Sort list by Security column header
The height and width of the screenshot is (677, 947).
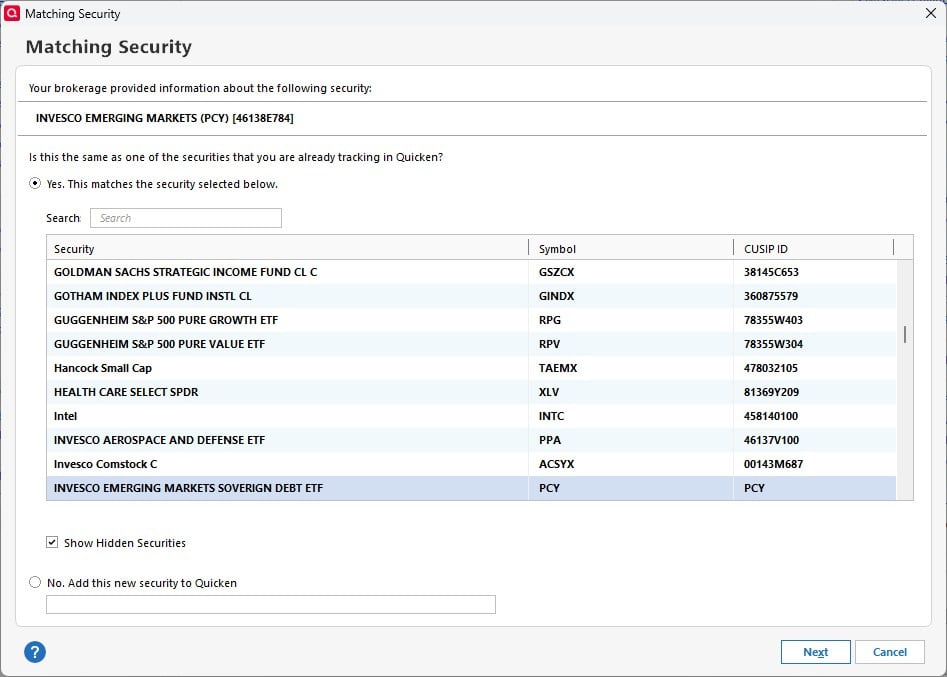pos(288,248)
